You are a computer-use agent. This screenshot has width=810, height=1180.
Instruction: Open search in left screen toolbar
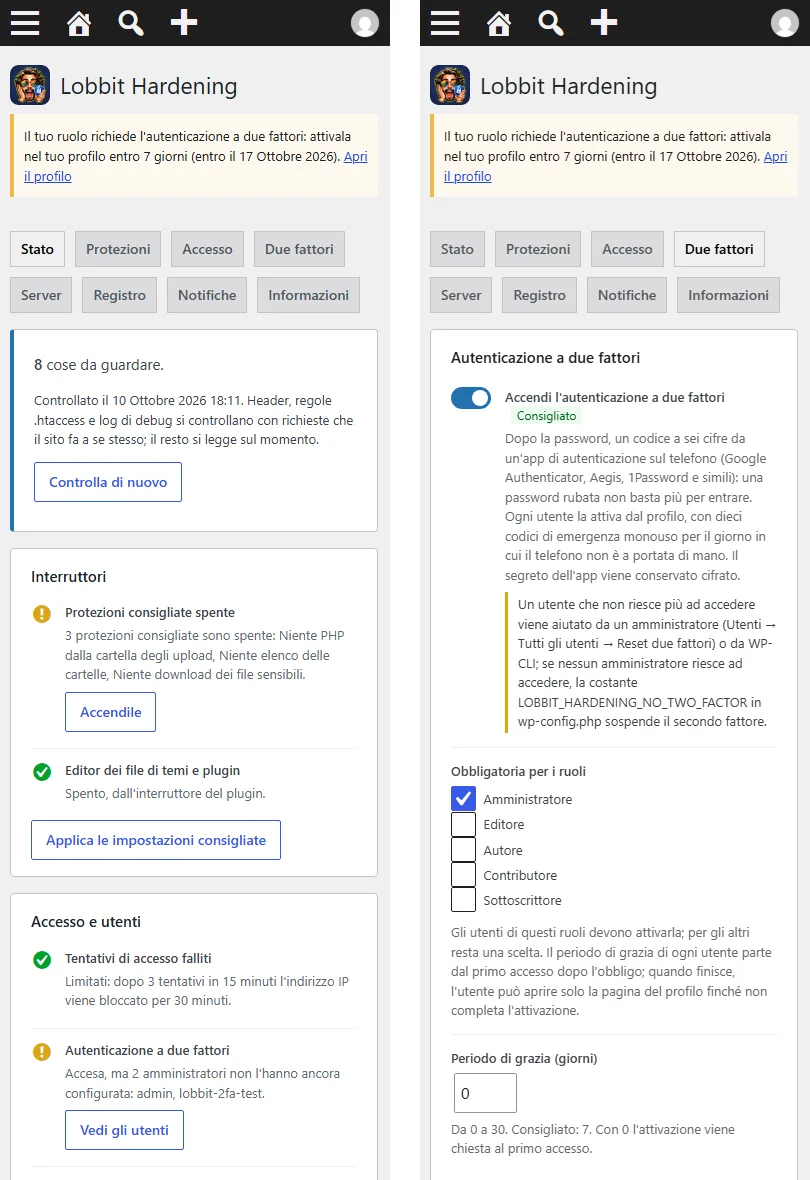(131, 23)
